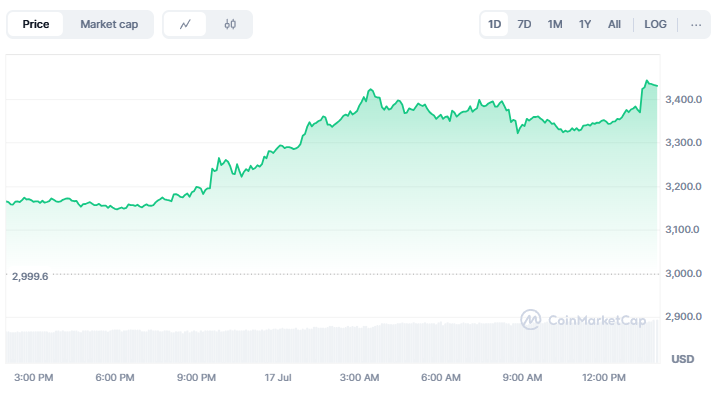This screenshot has height=393, width=716.
Task: Click the 6:00 PM time axis label
Action: (x=115, y=377)
